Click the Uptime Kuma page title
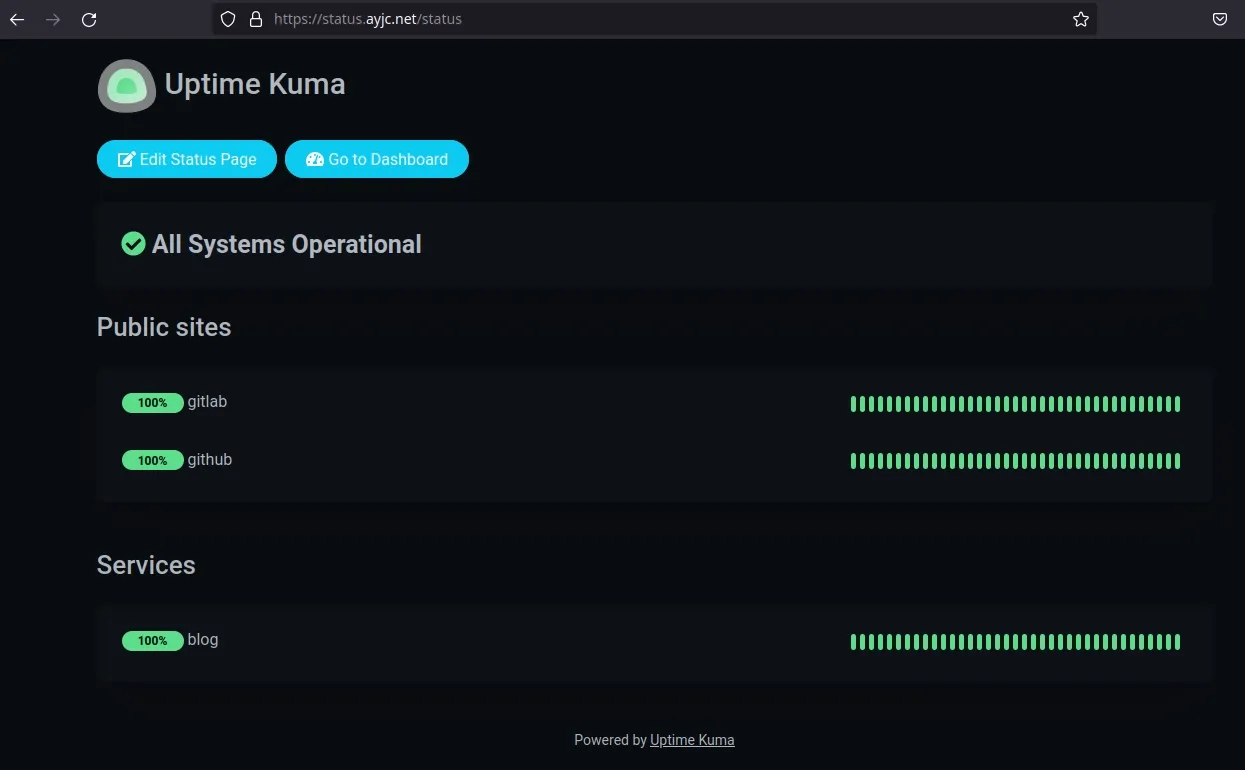The width and height of the screenshot is (1245, 770). [255, 84]
